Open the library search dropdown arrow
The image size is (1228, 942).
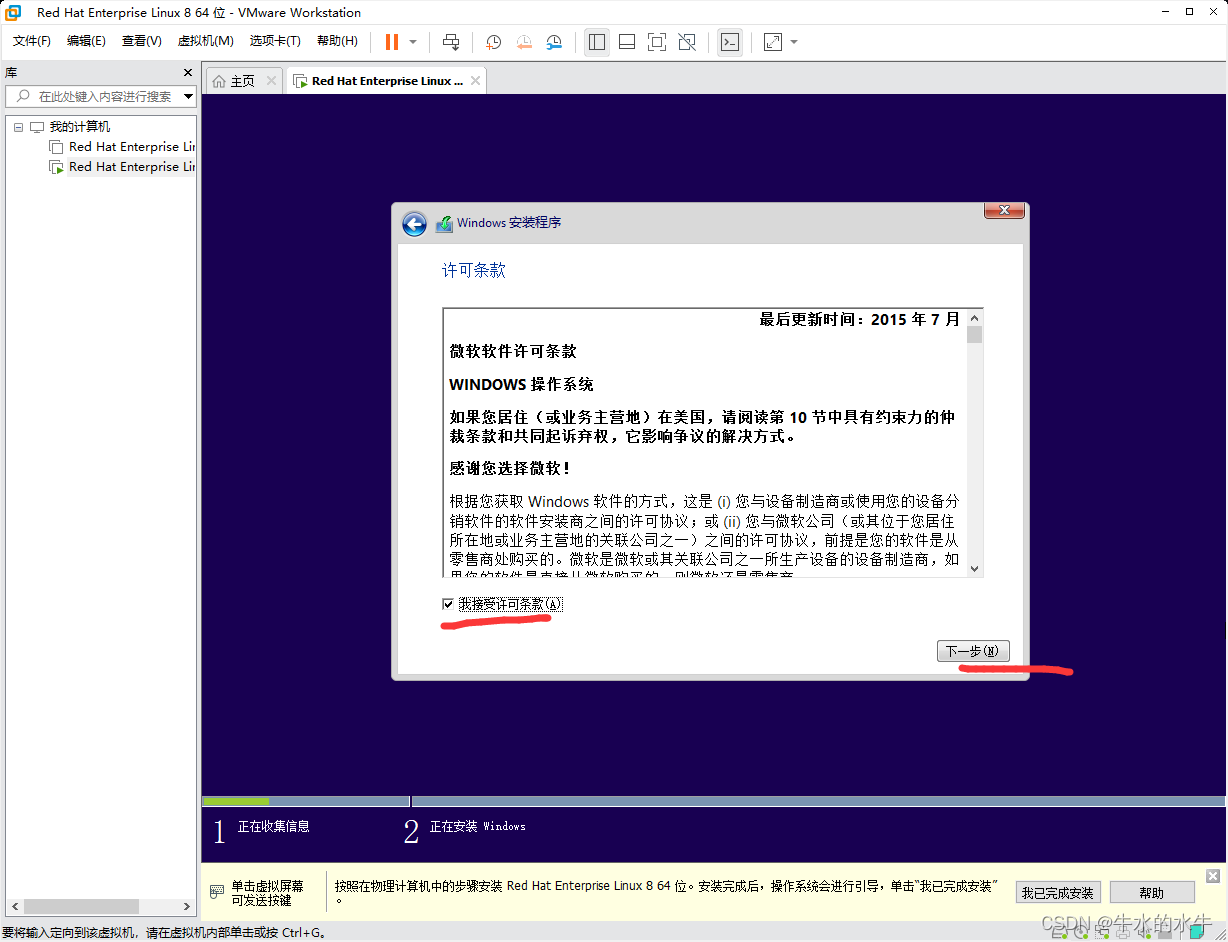pos(189,97)
